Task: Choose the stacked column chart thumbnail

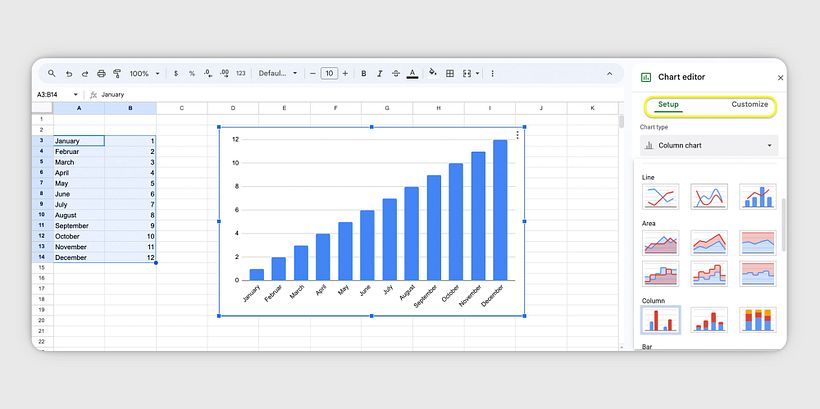Action: (709, 320)
